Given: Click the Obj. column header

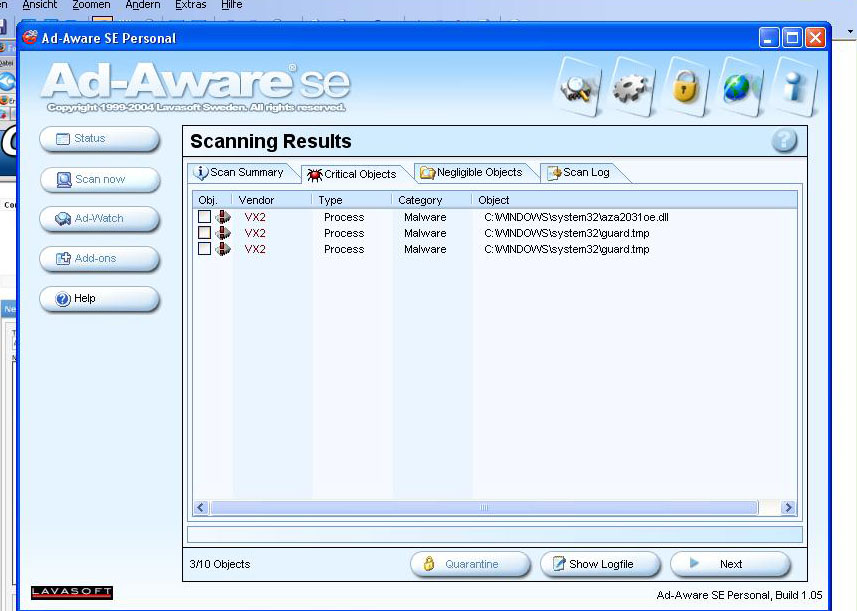Looking at the screenshot, I should tap(213, 200).
